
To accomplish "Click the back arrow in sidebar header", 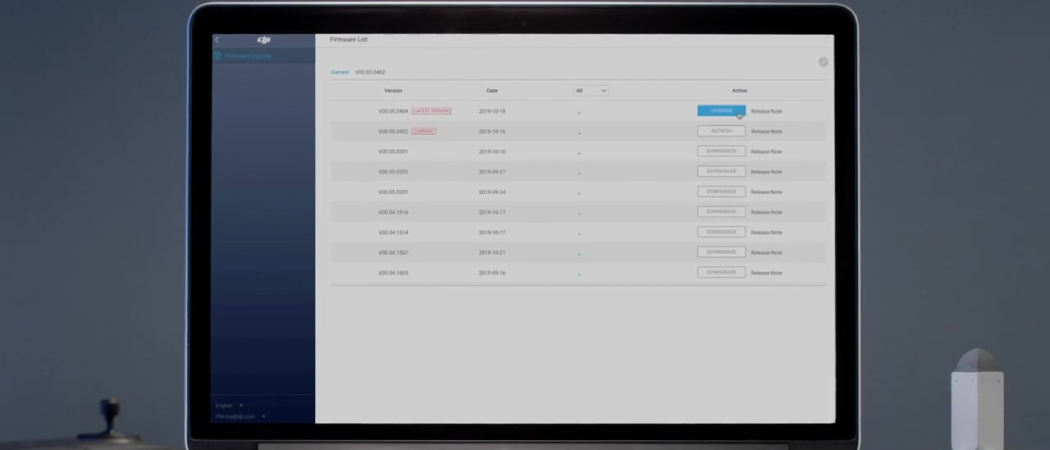I will [x=218, y=40].
